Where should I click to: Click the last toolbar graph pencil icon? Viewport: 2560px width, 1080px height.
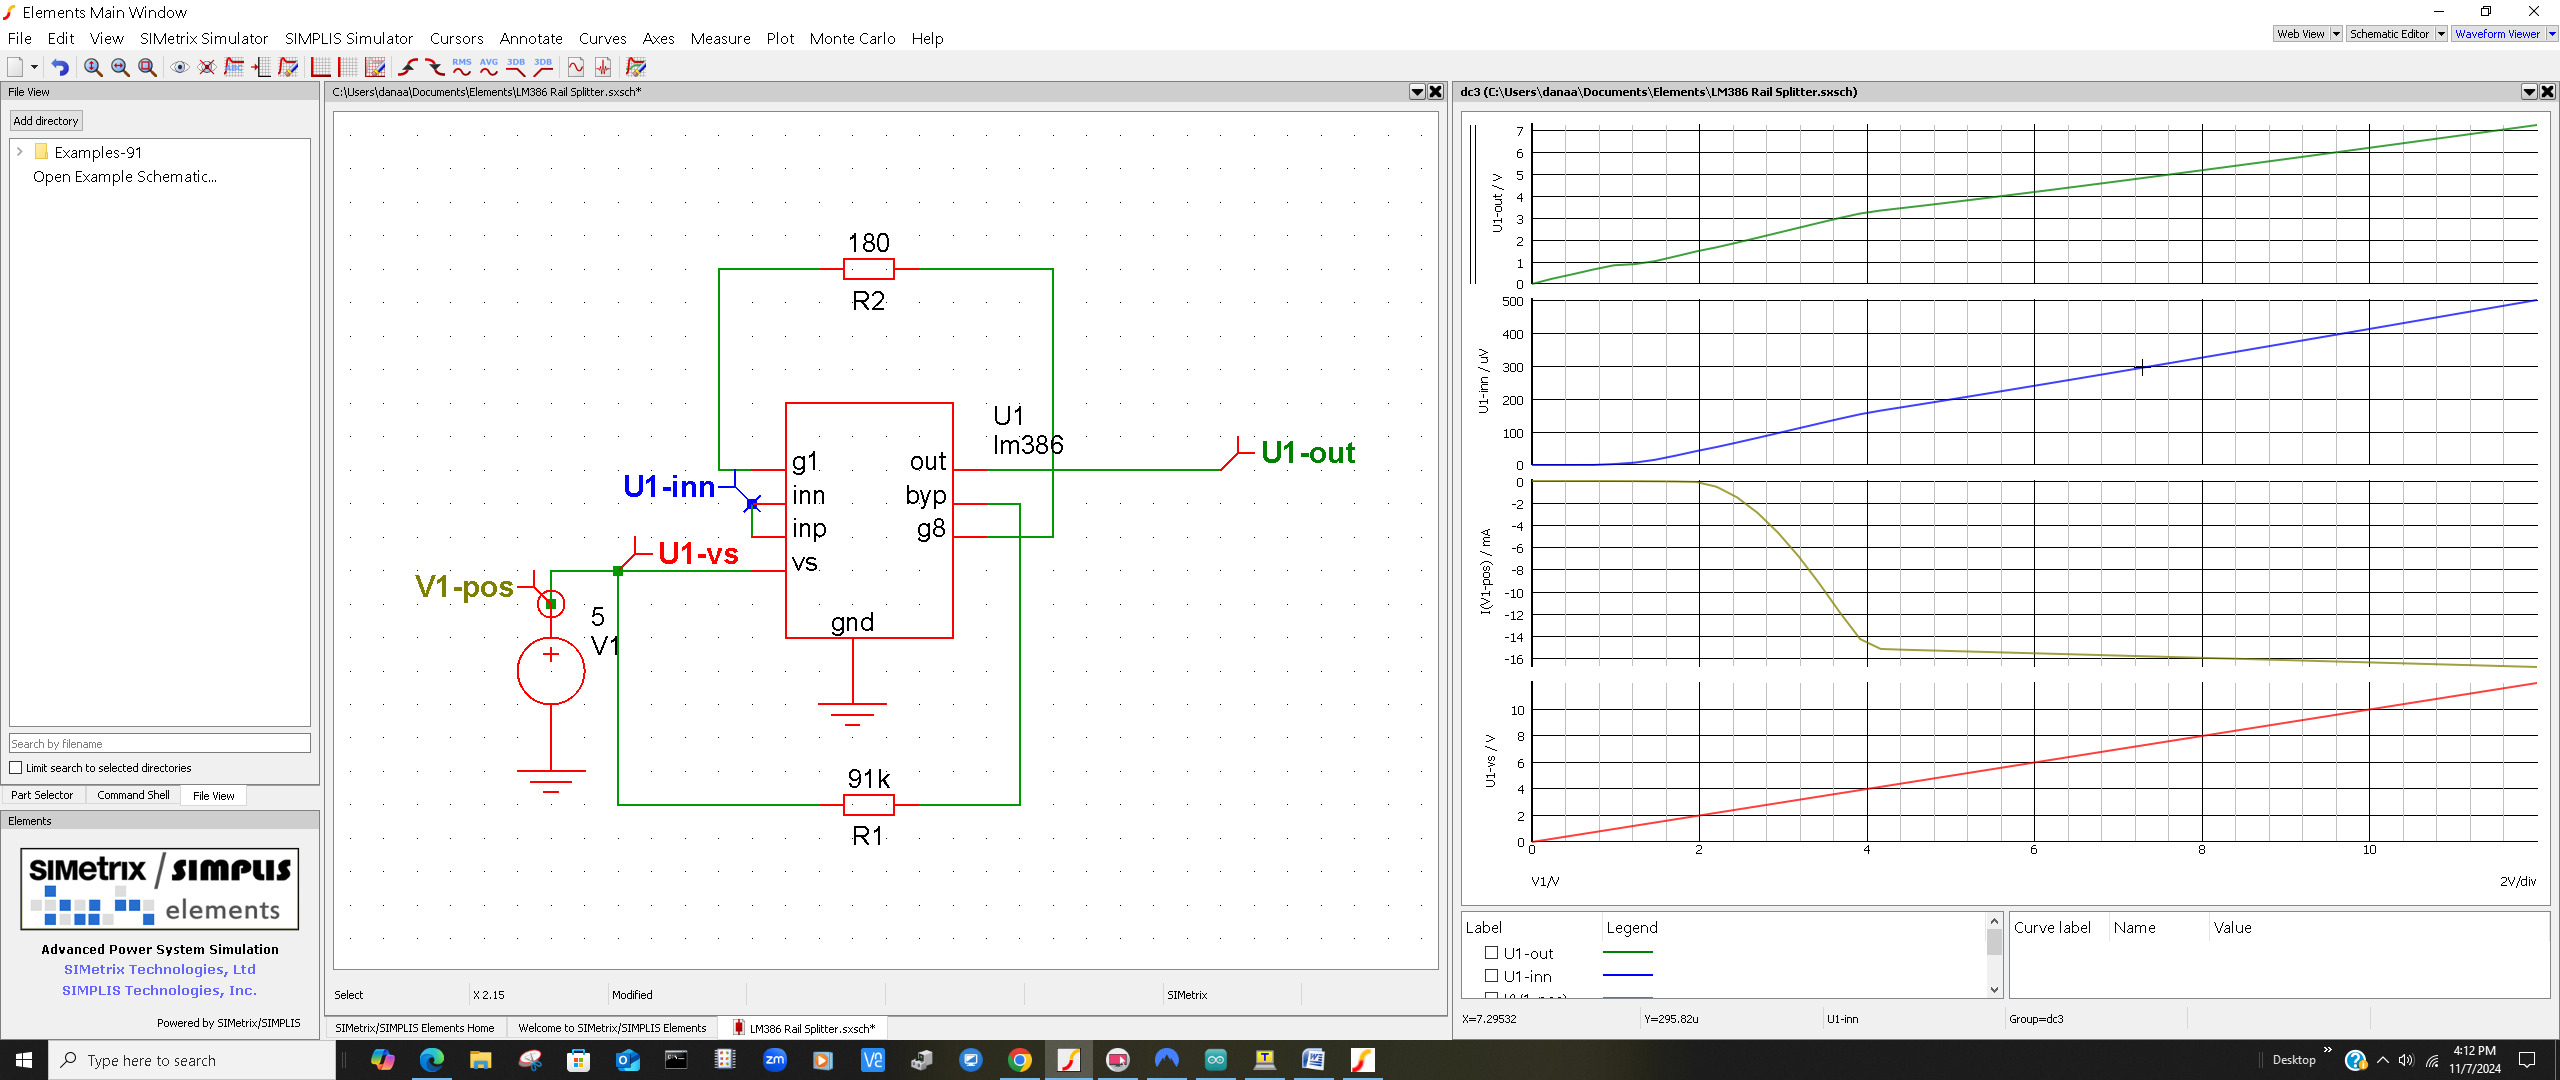click(x=636, y=67)
